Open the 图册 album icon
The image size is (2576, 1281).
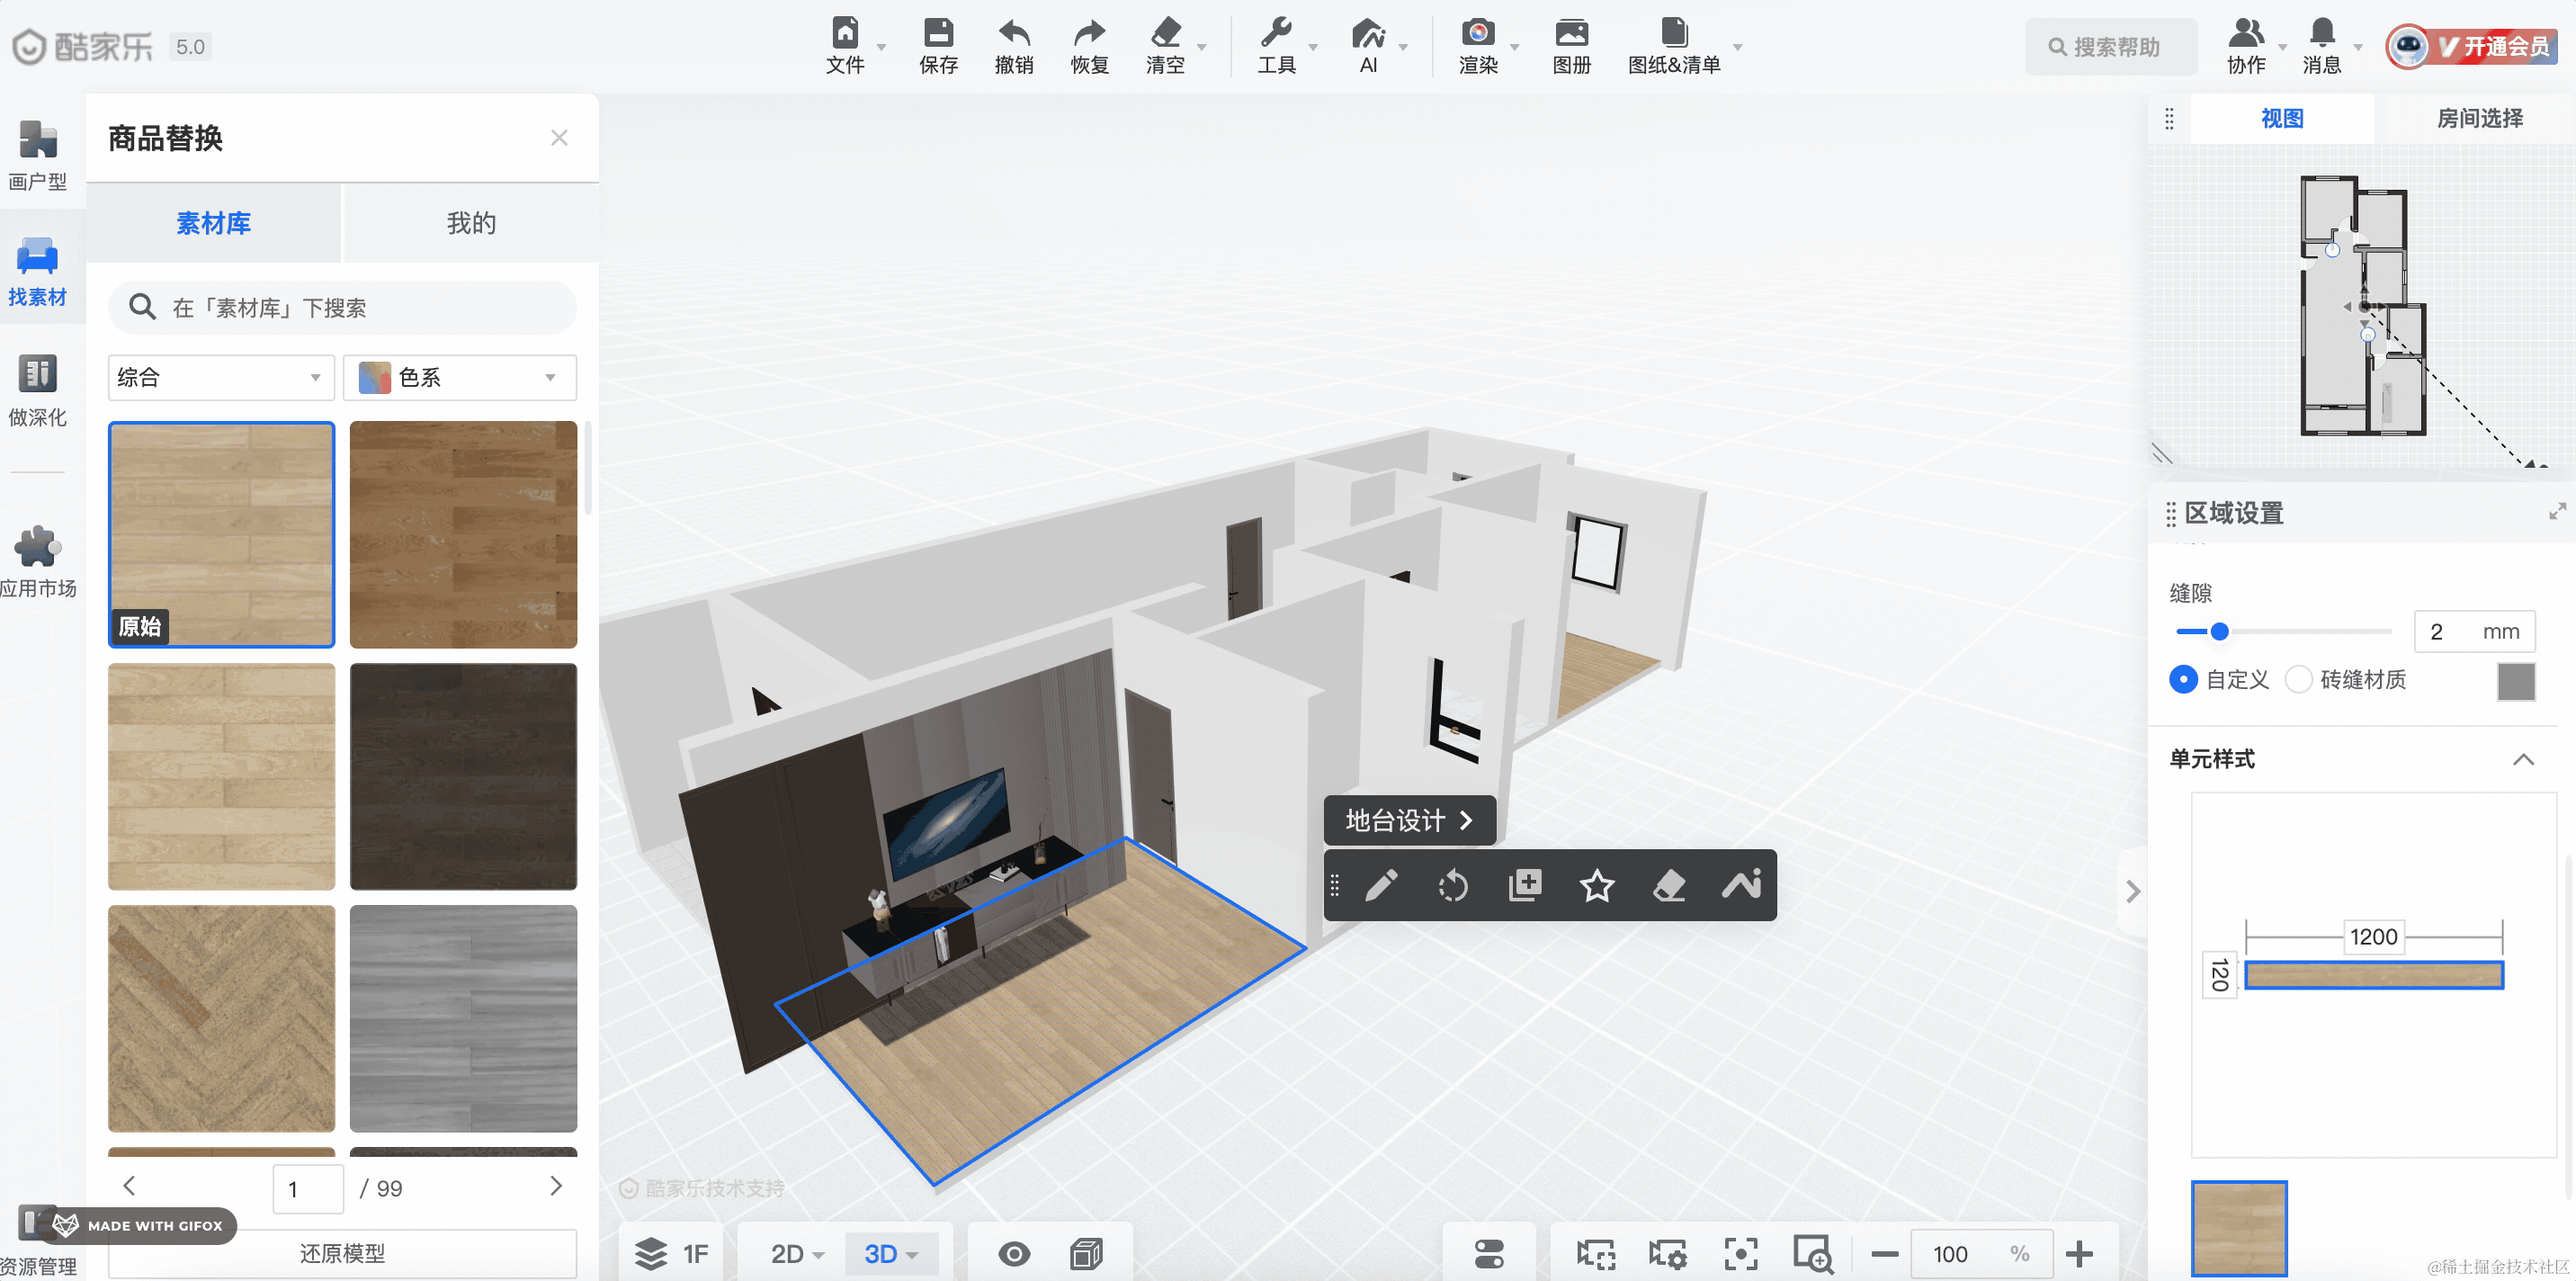[1571, 33]
